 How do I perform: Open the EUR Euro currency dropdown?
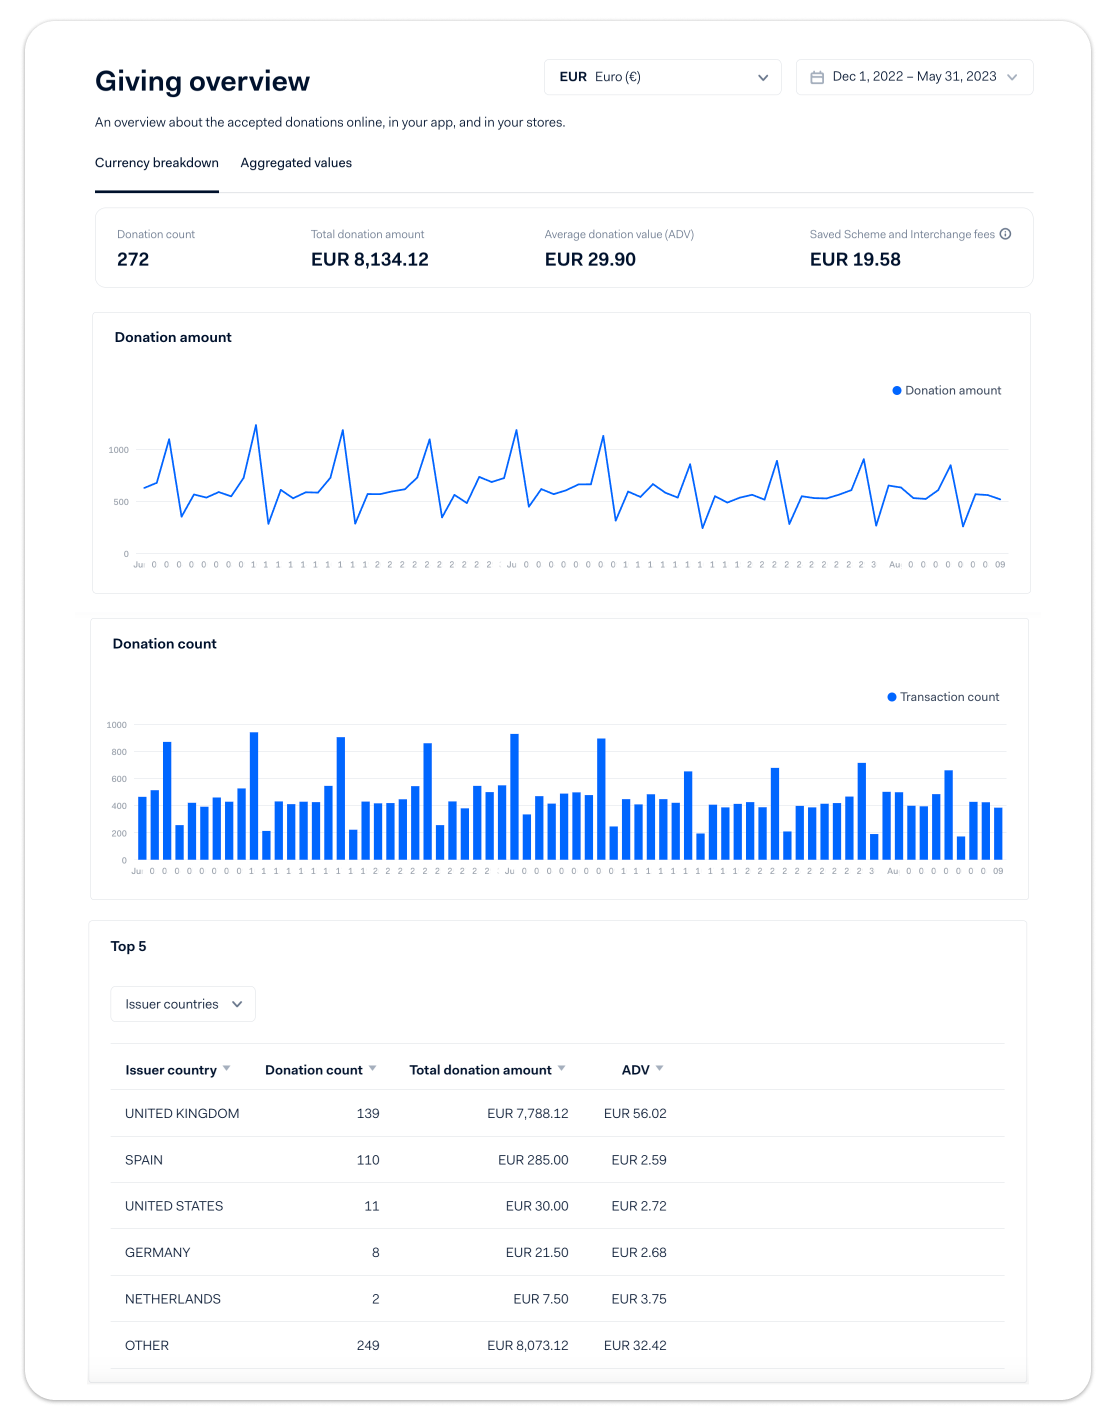tap(663, 77)
